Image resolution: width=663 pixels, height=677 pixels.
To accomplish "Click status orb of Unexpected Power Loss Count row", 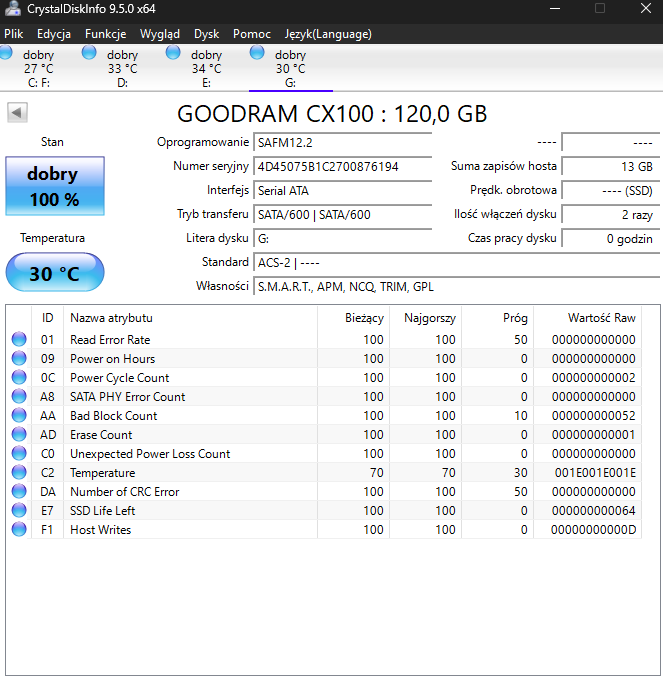I will coord(19,453).
